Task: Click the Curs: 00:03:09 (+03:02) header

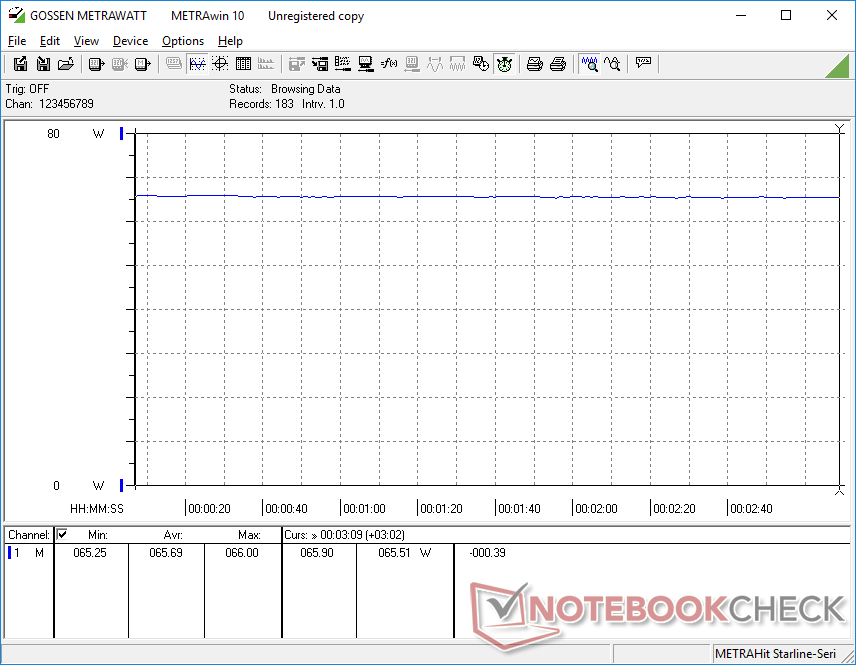Action: coord(344,535)
